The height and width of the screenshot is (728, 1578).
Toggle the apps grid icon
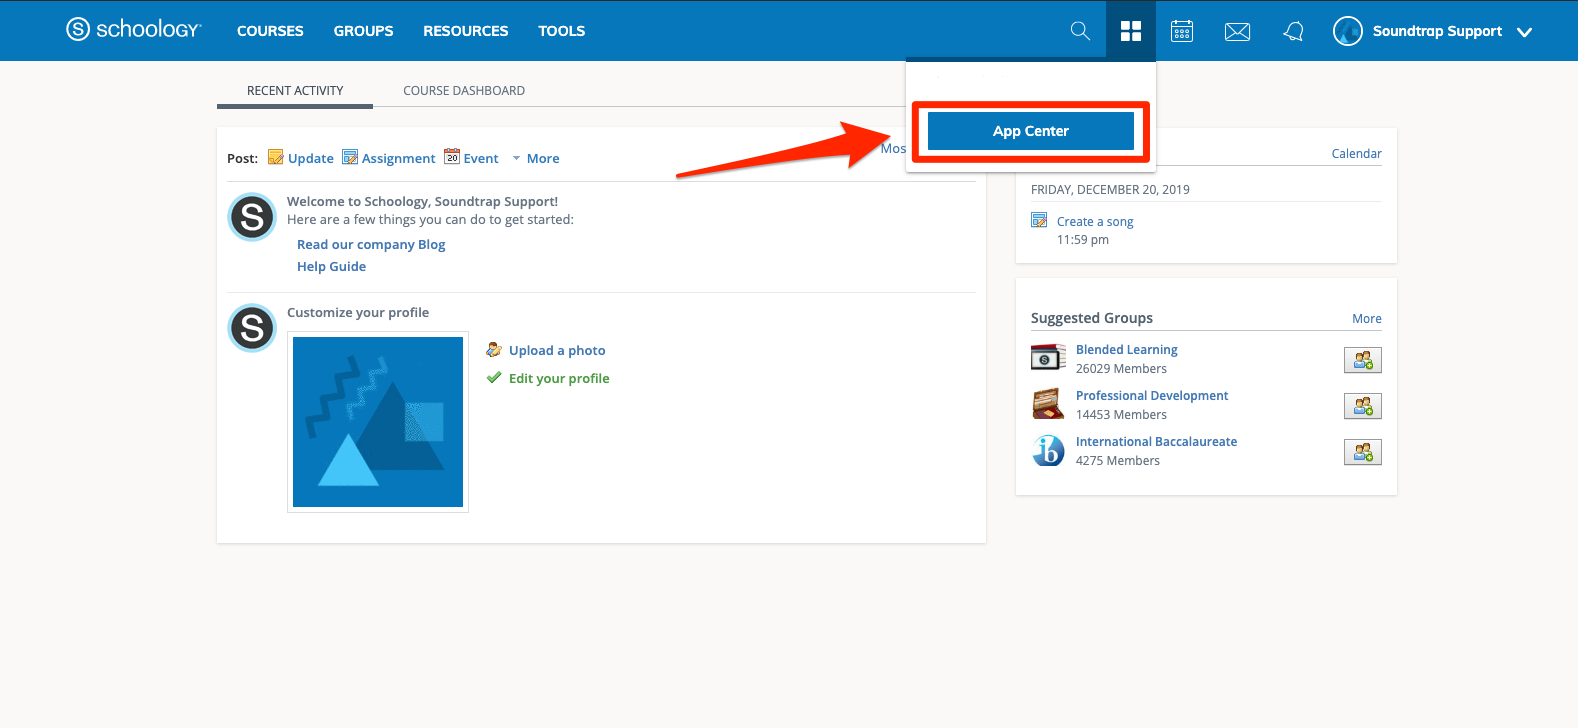(1131, 31)
